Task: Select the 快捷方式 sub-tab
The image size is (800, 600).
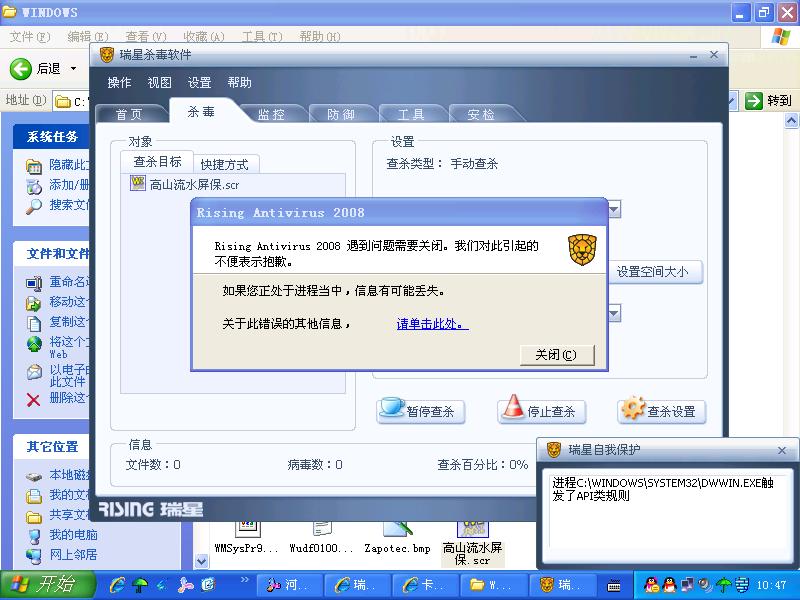Action: 224,164
